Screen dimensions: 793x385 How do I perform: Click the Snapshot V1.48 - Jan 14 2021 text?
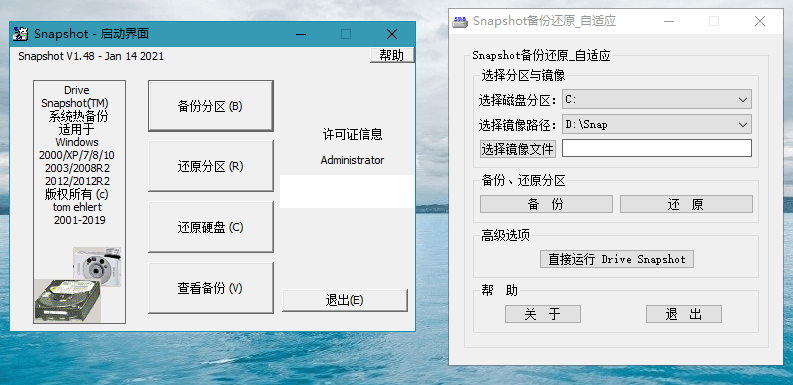[x=91, y=56]
